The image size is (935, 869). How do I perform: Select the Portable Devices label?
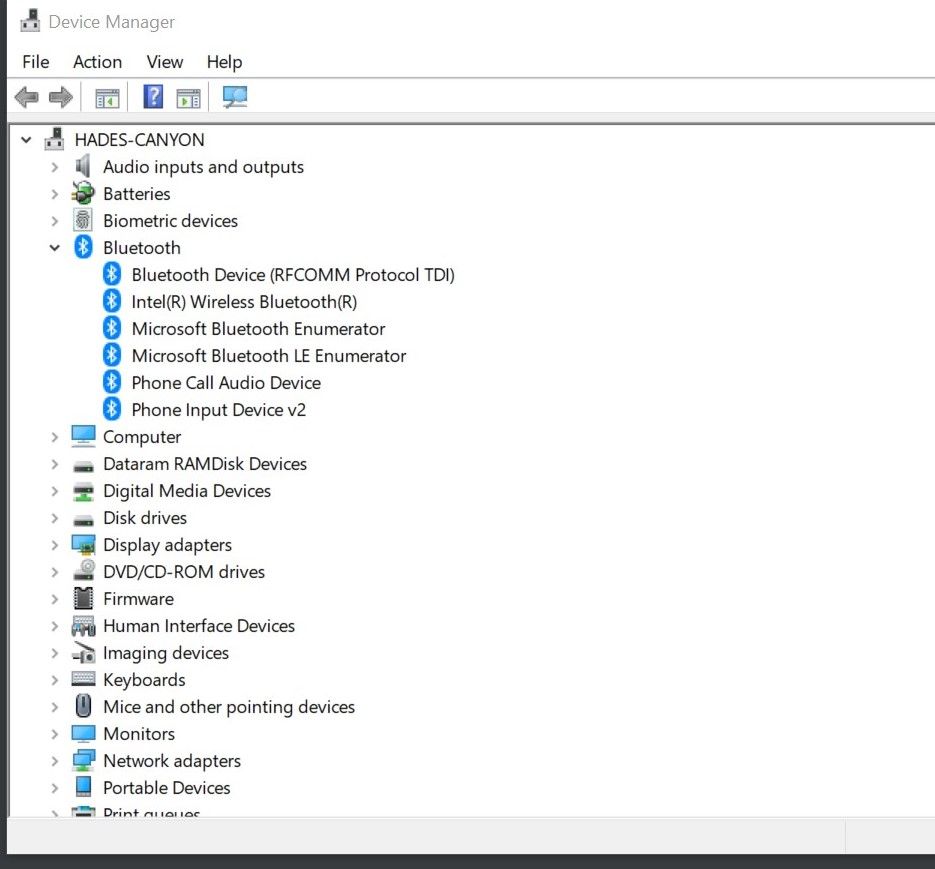tap(167, 787)
